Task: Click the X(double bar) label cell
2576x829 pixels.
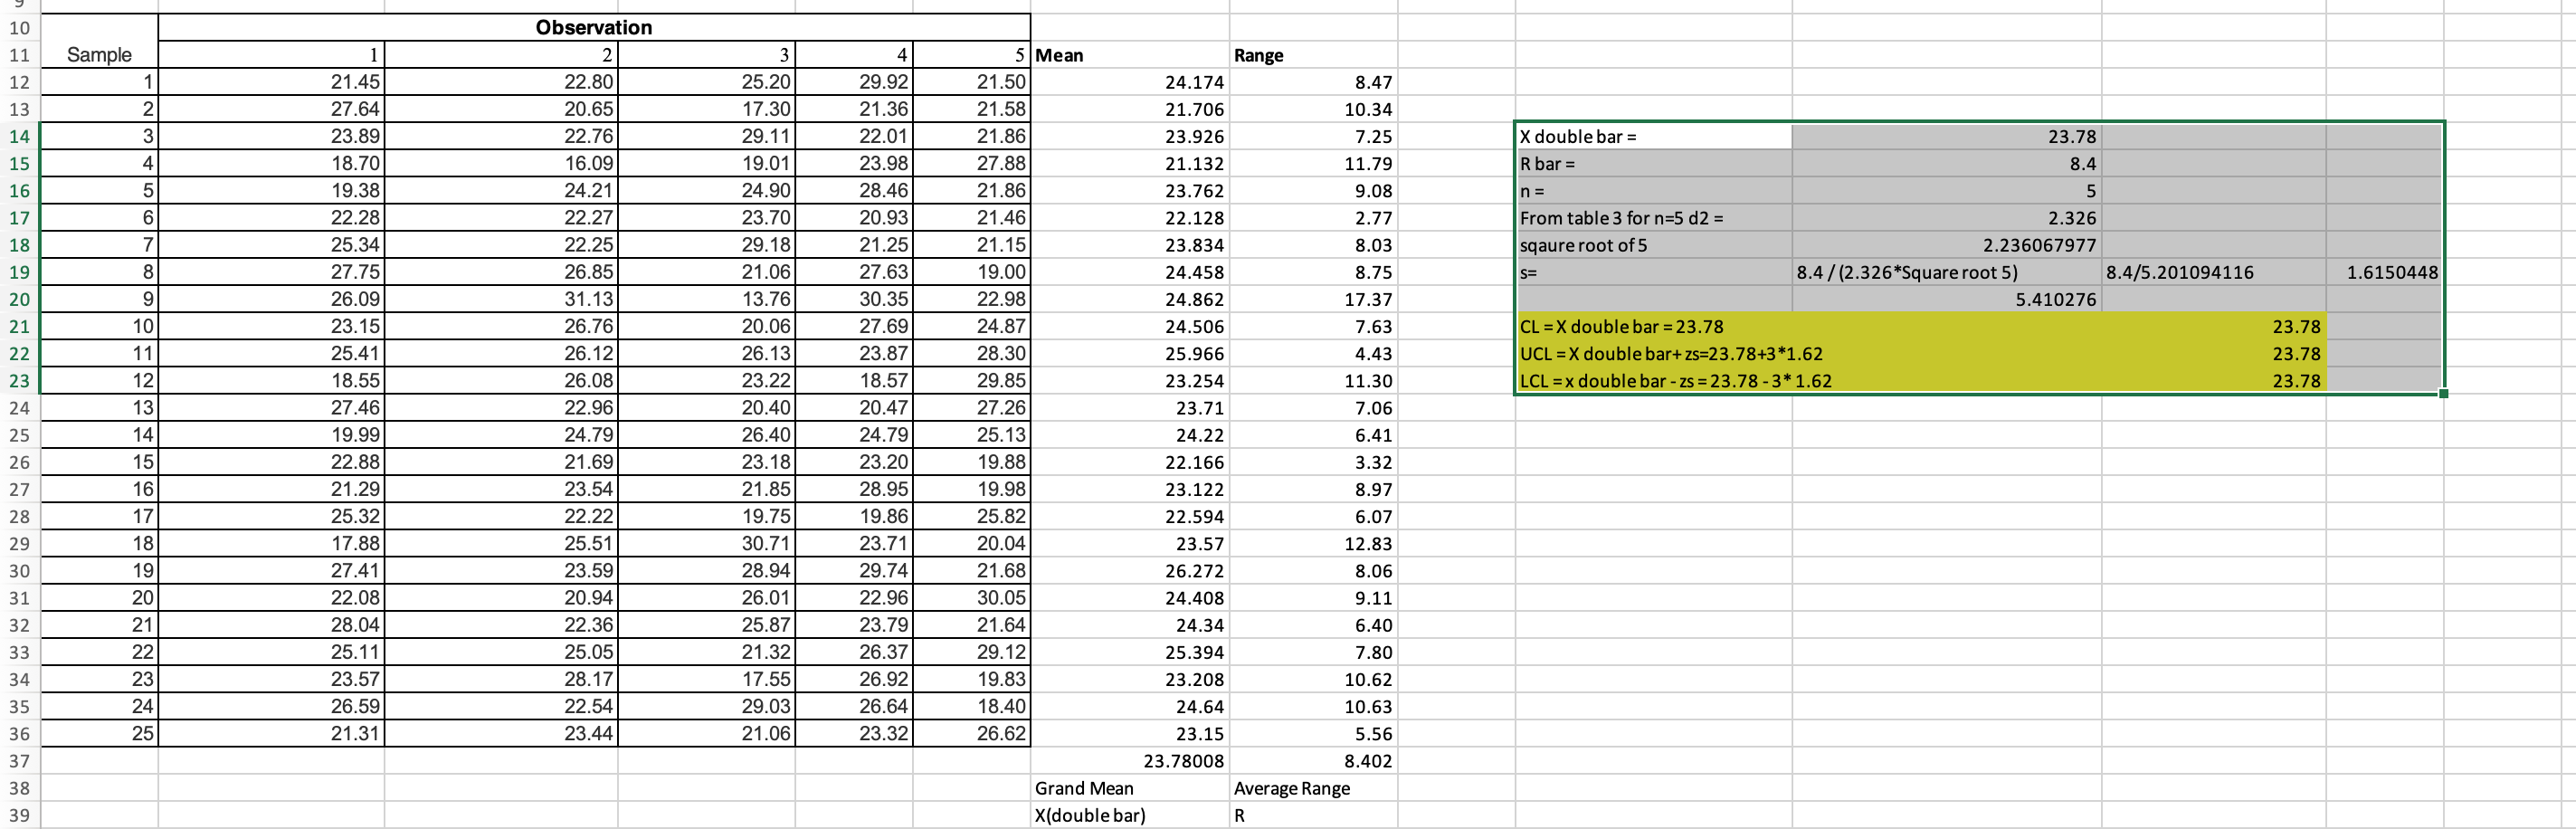Action: point(1130,815)
